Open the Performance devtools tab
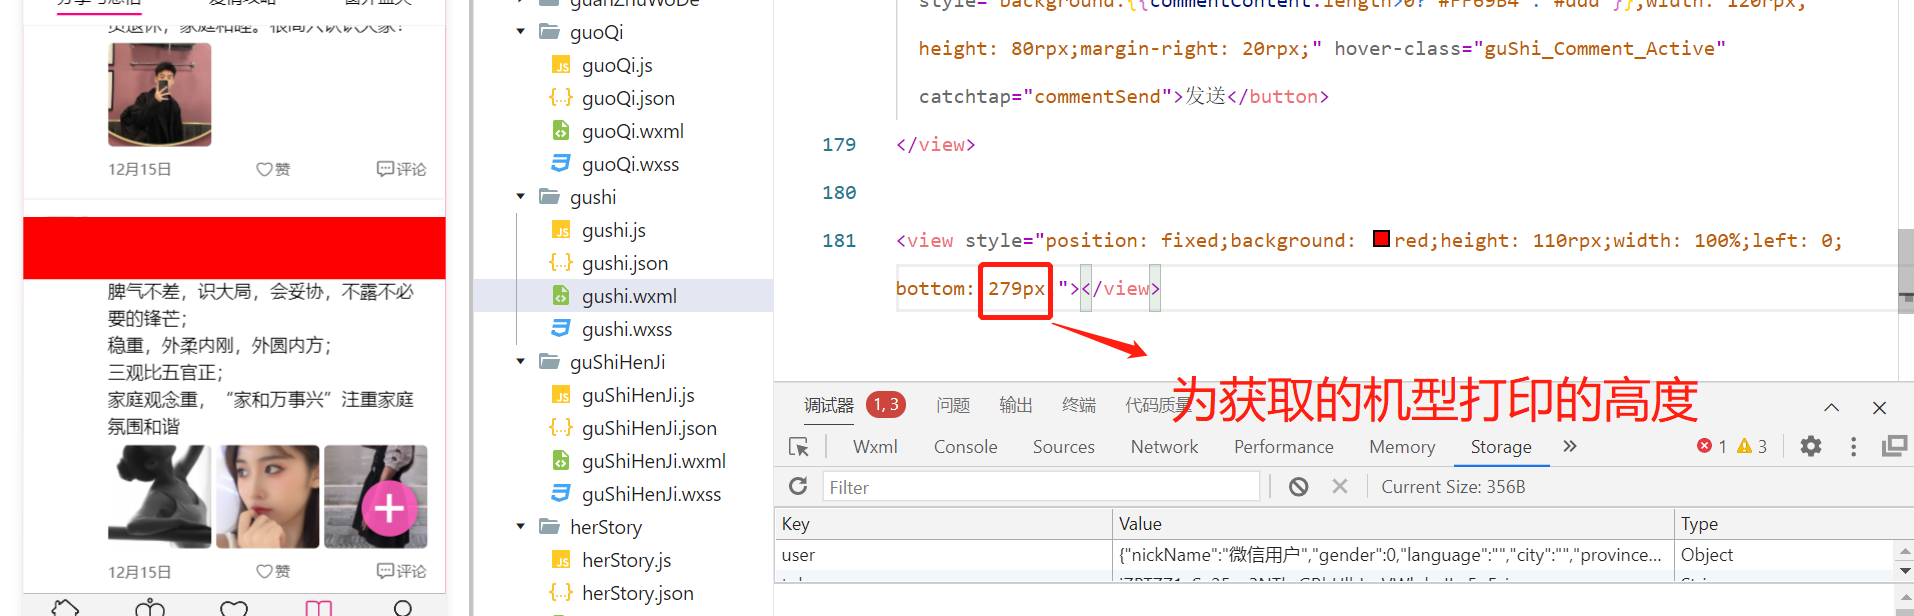This screenshot has height=616, width=1914. pyautogui.click(x=1283, y=447)
